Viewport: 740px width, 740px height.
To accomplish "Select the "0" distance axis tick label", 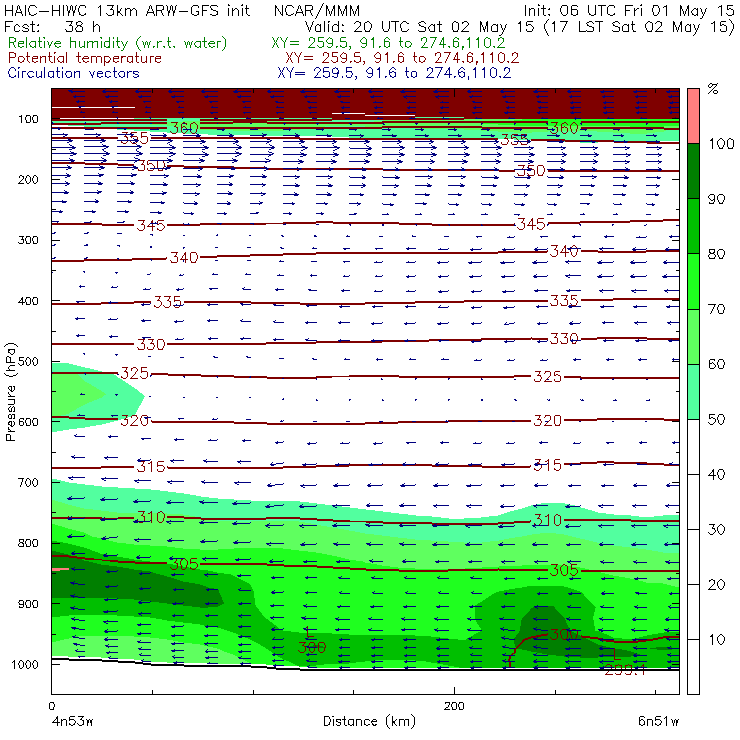I will (x=51, y=706).
